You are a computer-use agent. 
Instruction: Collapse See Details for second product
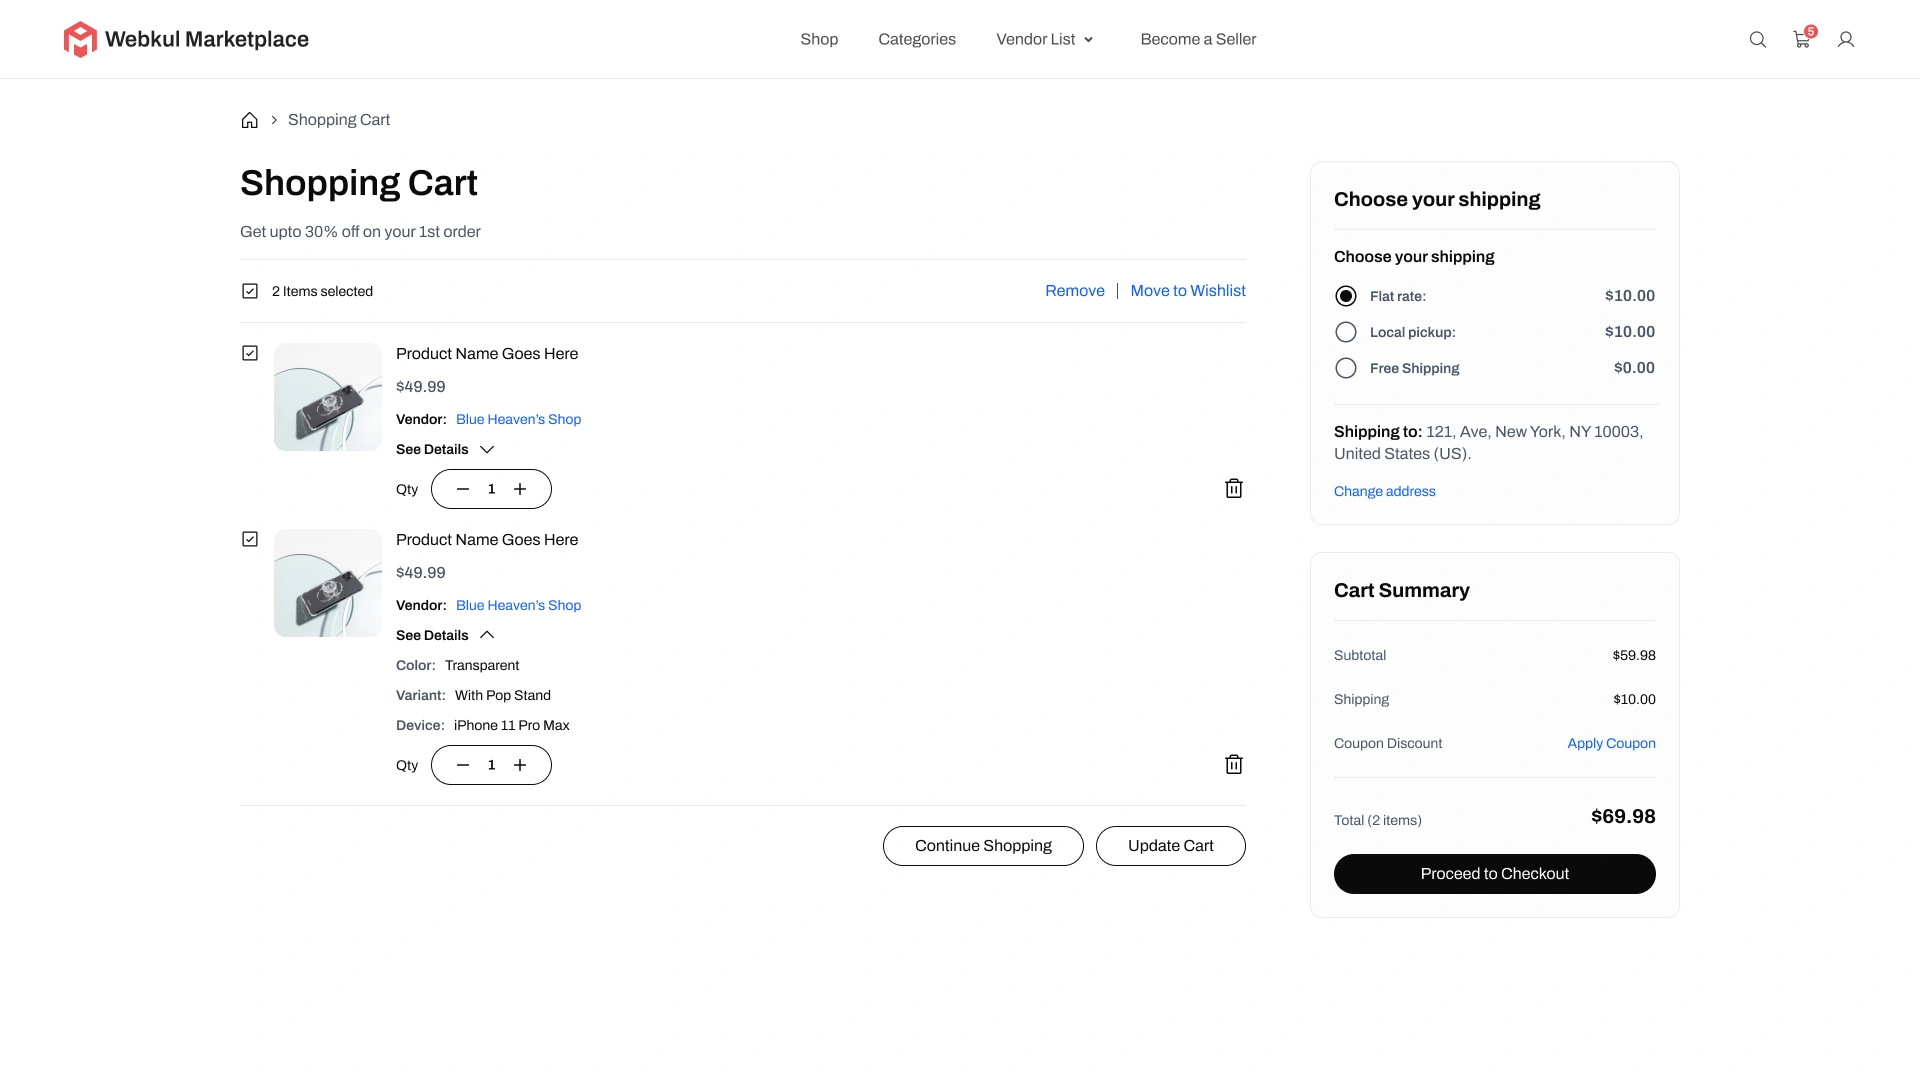tap(445, 635)
